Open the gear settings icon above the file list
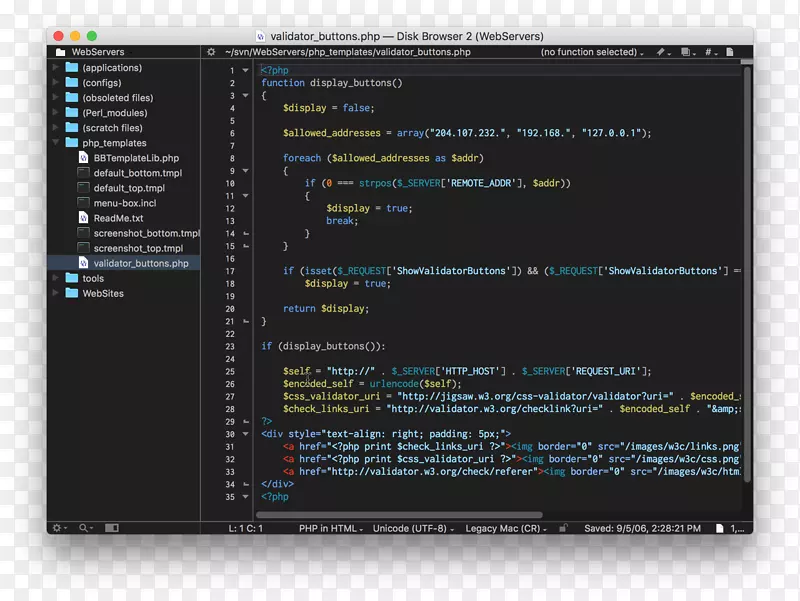Screen dimensions: 800x601 click(x=210, y=51)
